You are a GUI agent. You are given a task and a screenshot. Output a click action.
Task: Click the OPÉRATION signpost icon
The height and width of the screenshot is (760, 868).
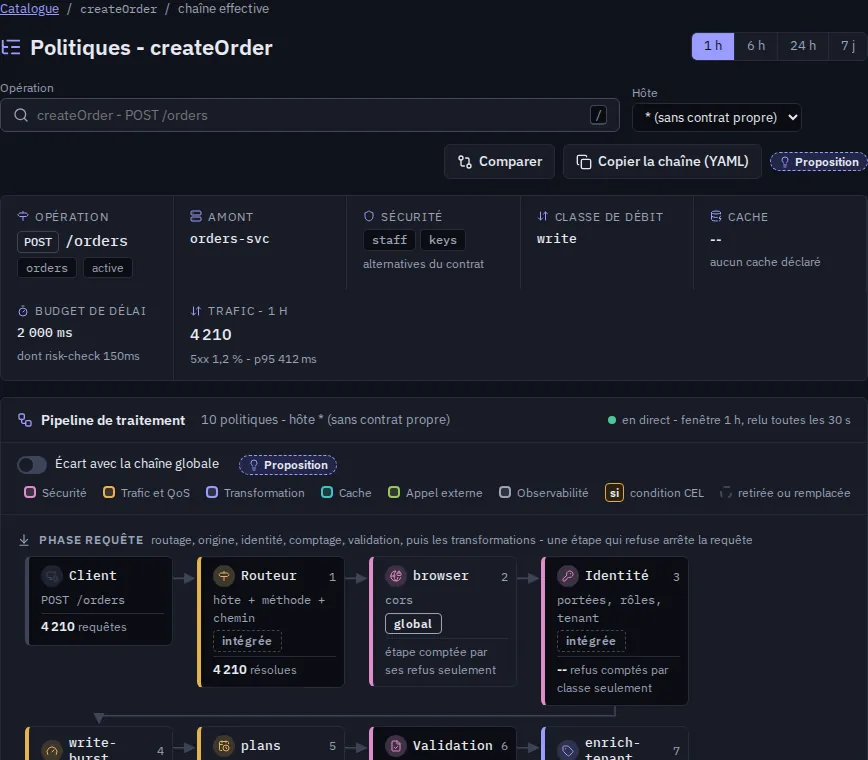click(23, 216)
